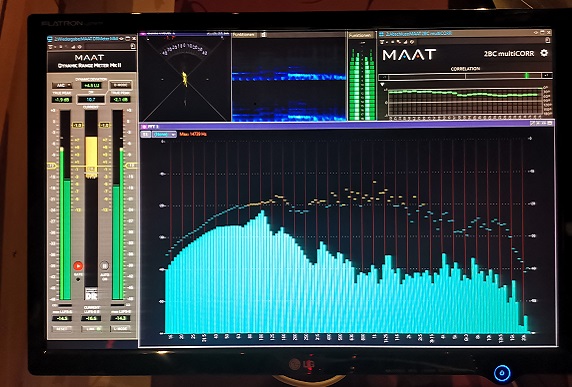Viewport: 572px width, 387px height.
Task: Click the left max LUFS readout
Action: 62,318
